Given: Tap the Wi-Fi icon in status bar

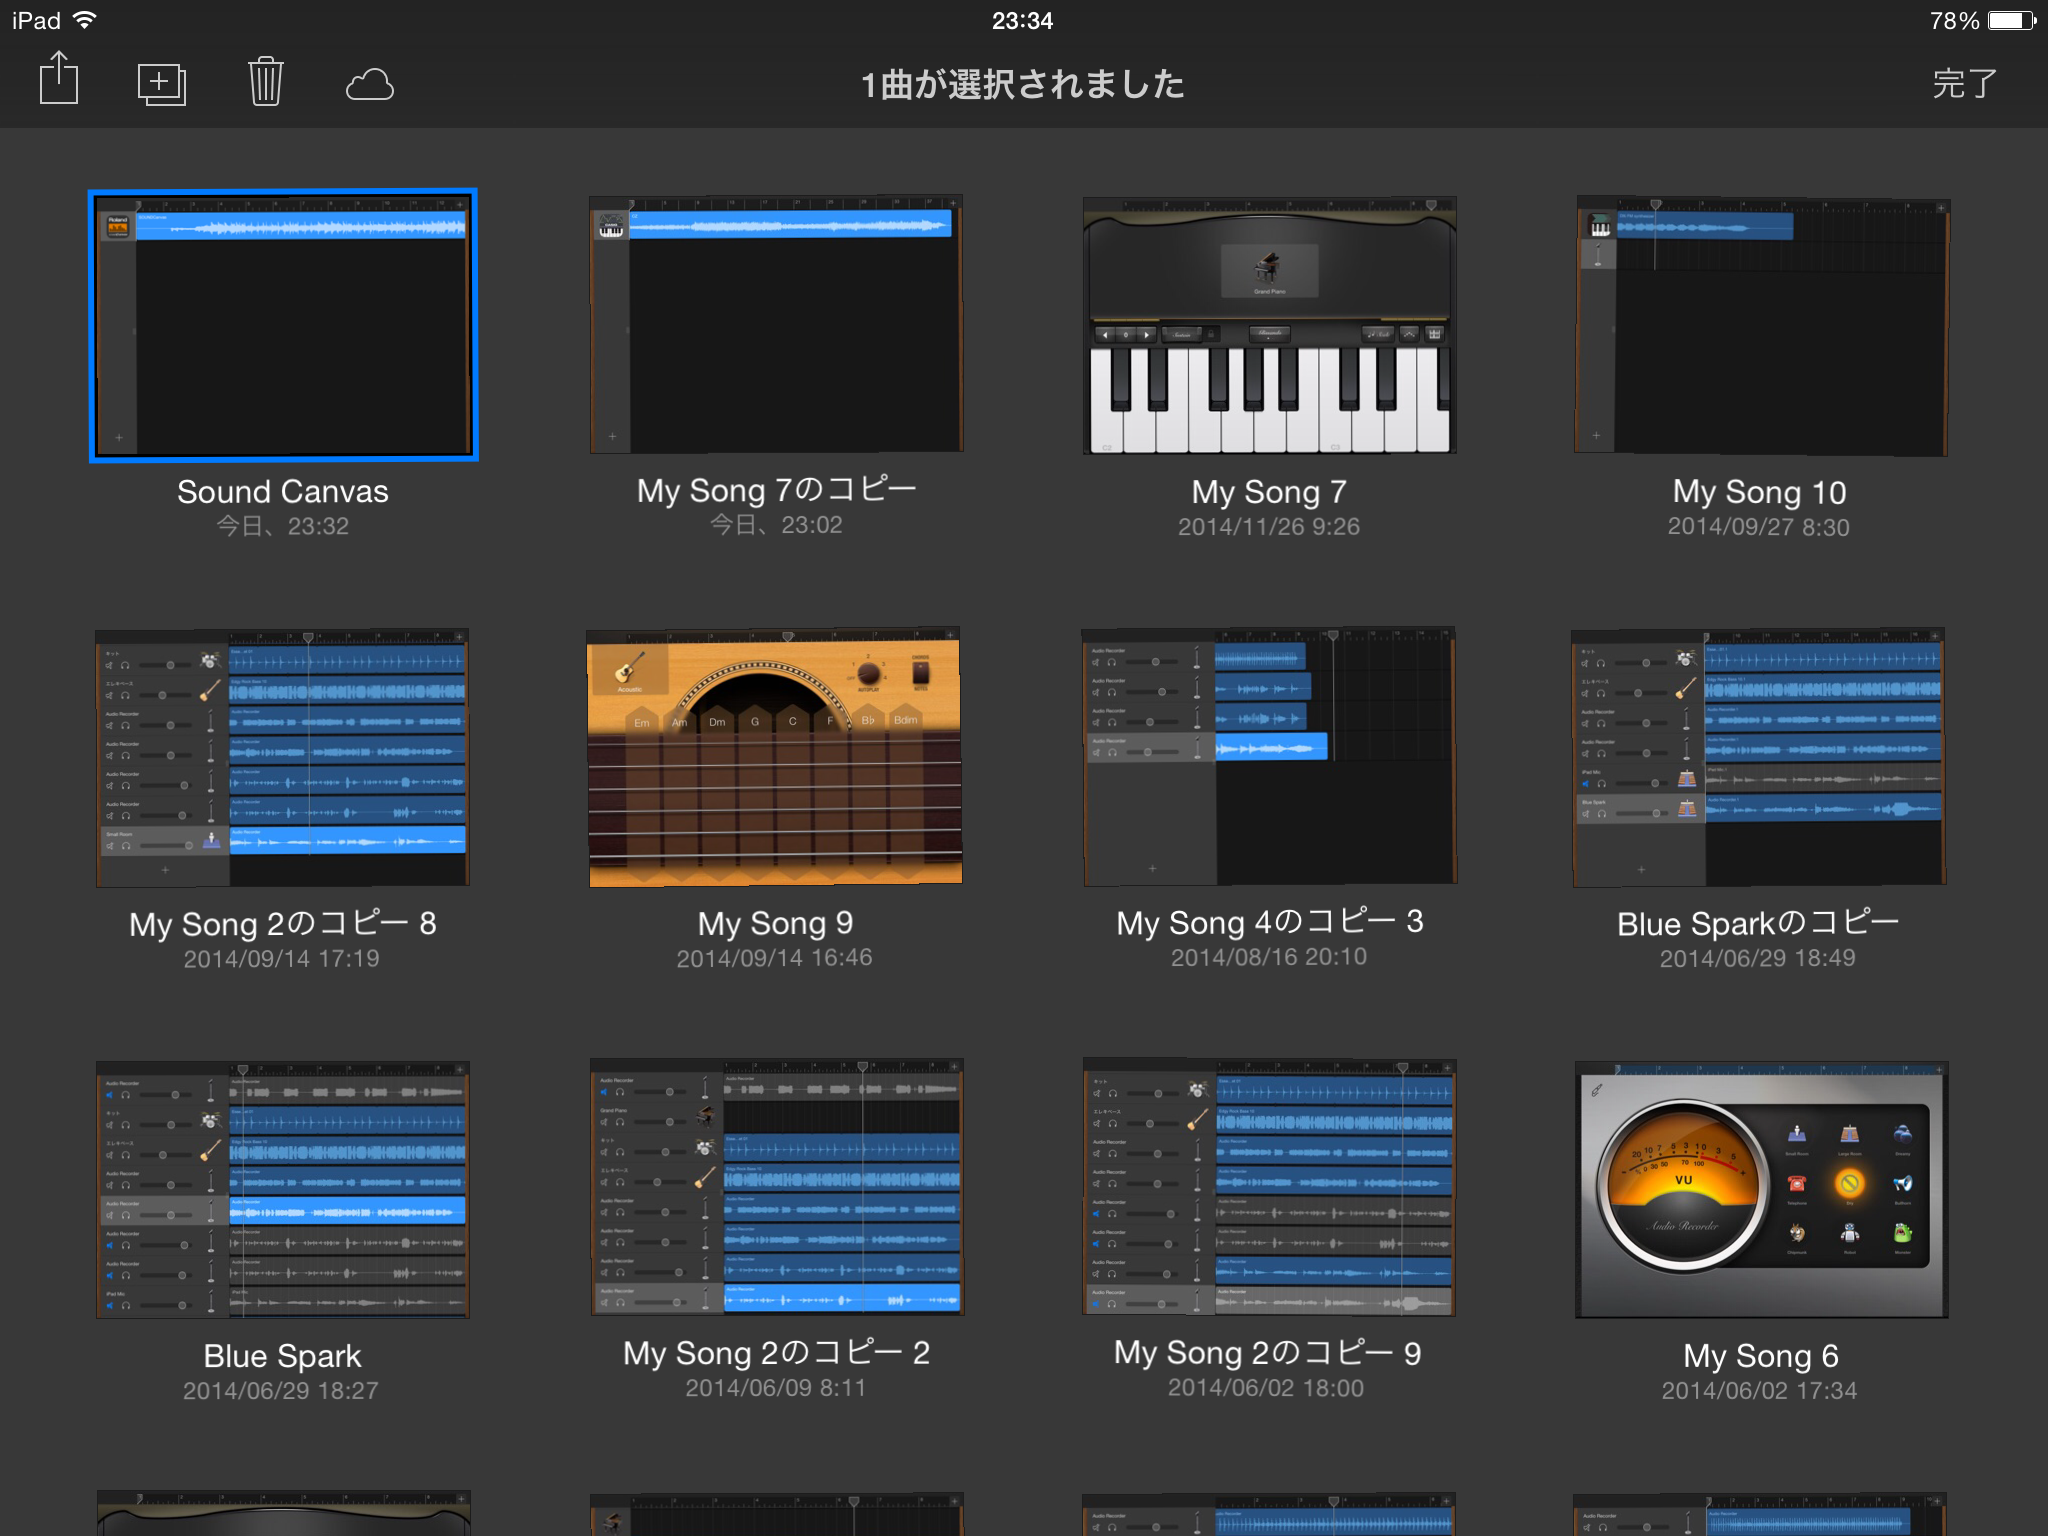Looking at the screenshot, I should (86, 20).
